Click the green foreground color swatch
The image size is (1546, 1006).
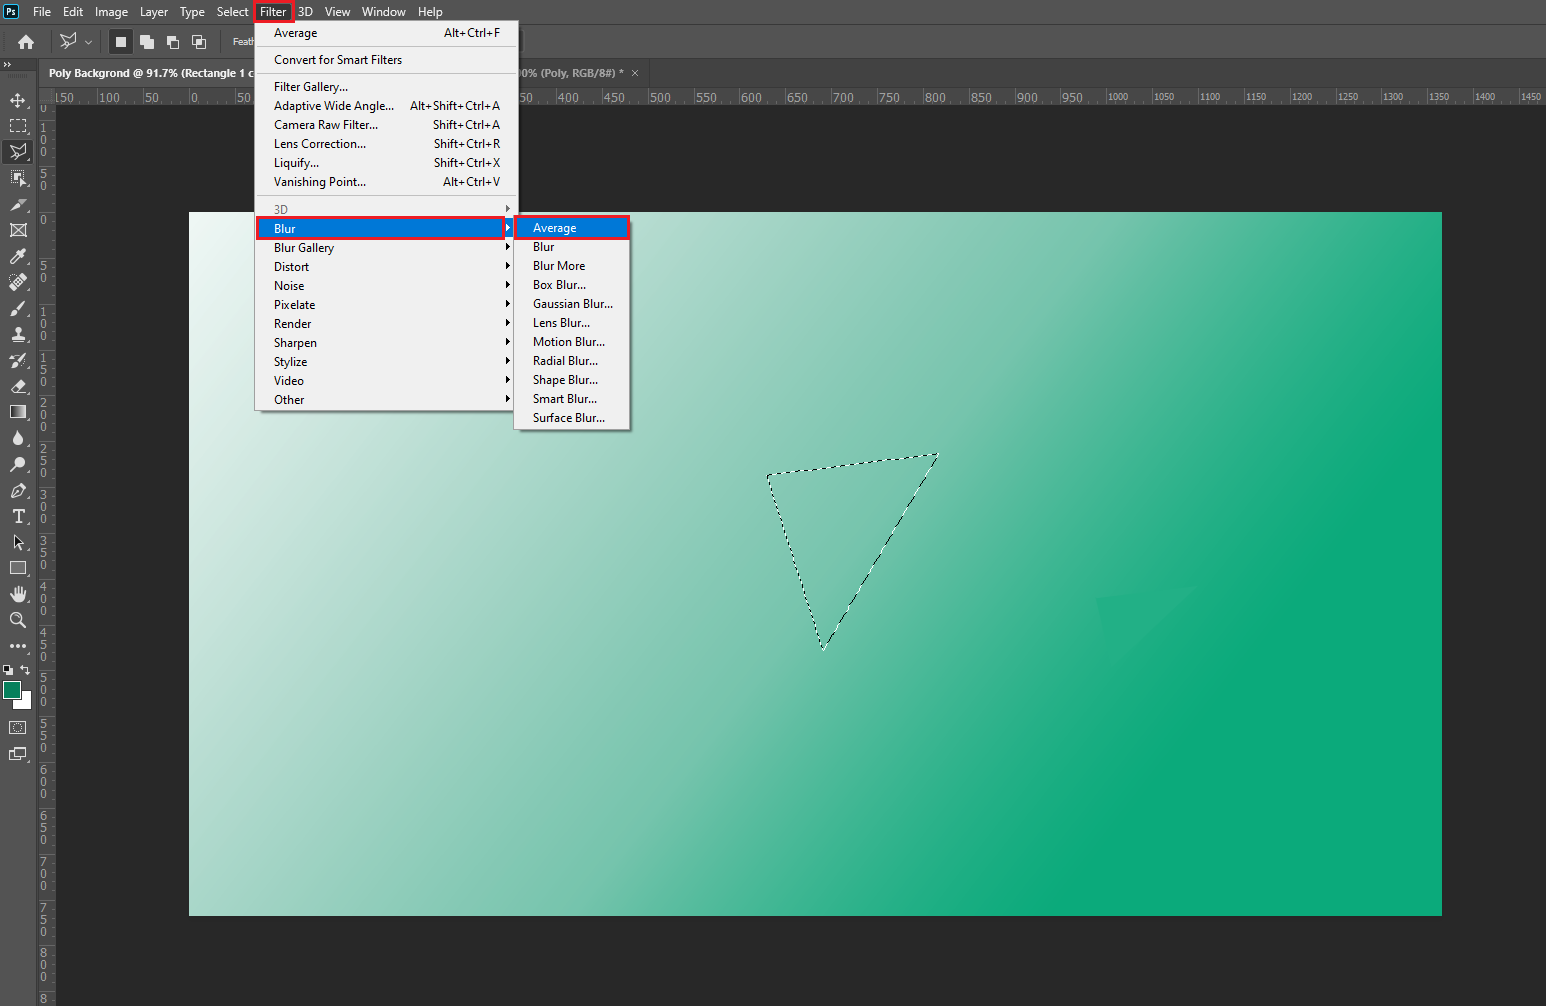tap(12, 690)
